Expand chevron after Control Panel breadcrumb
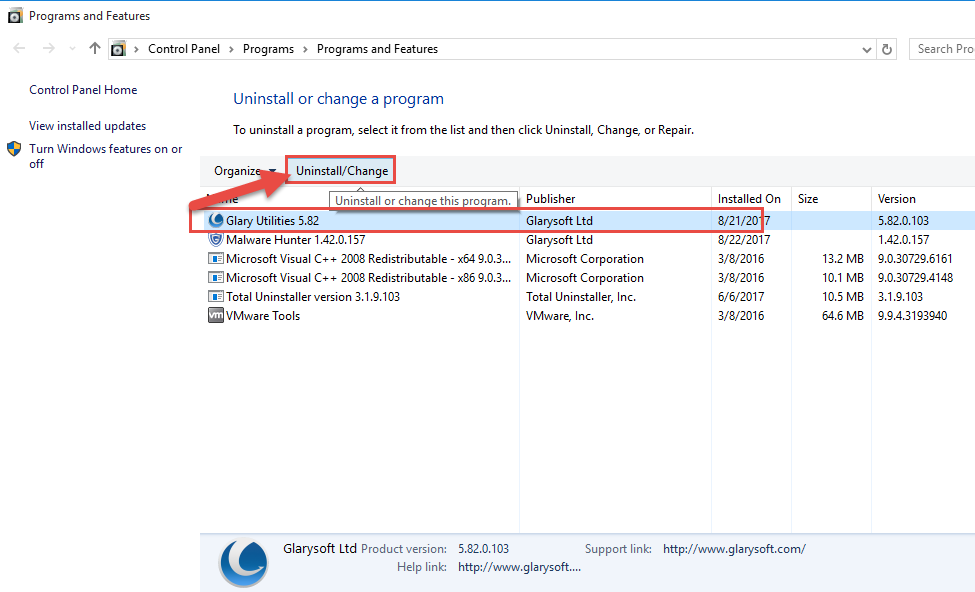This screenshot has width=975, height=592. click(231, 49)
